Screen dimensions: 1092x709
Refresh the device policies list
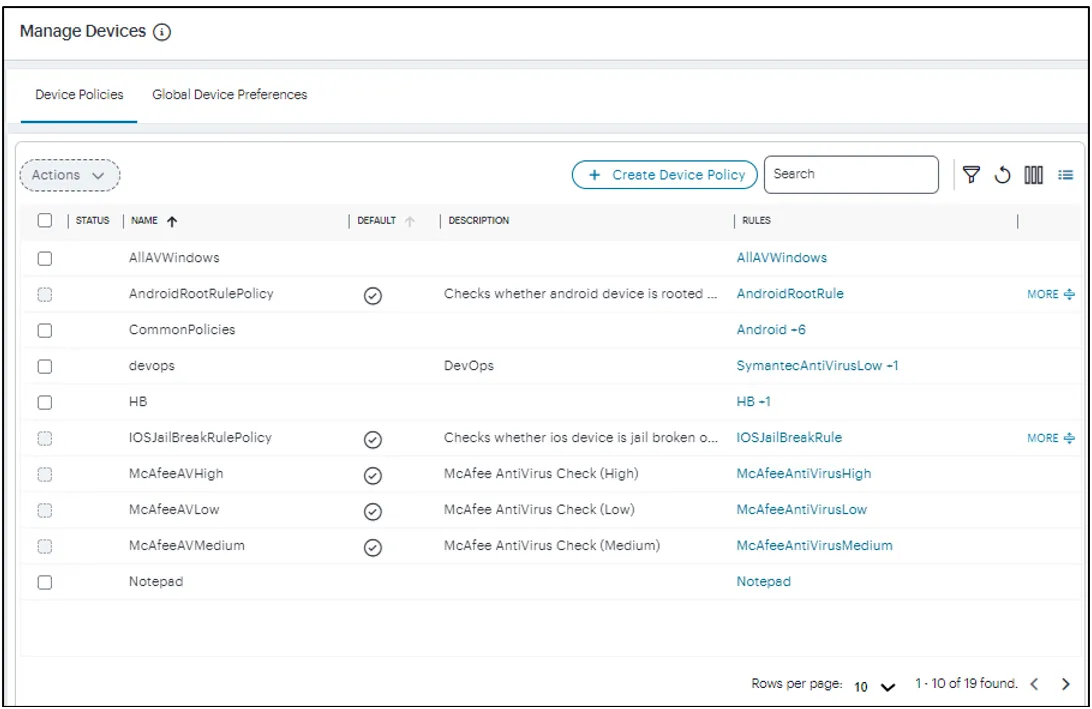[x=1002, y=175]
